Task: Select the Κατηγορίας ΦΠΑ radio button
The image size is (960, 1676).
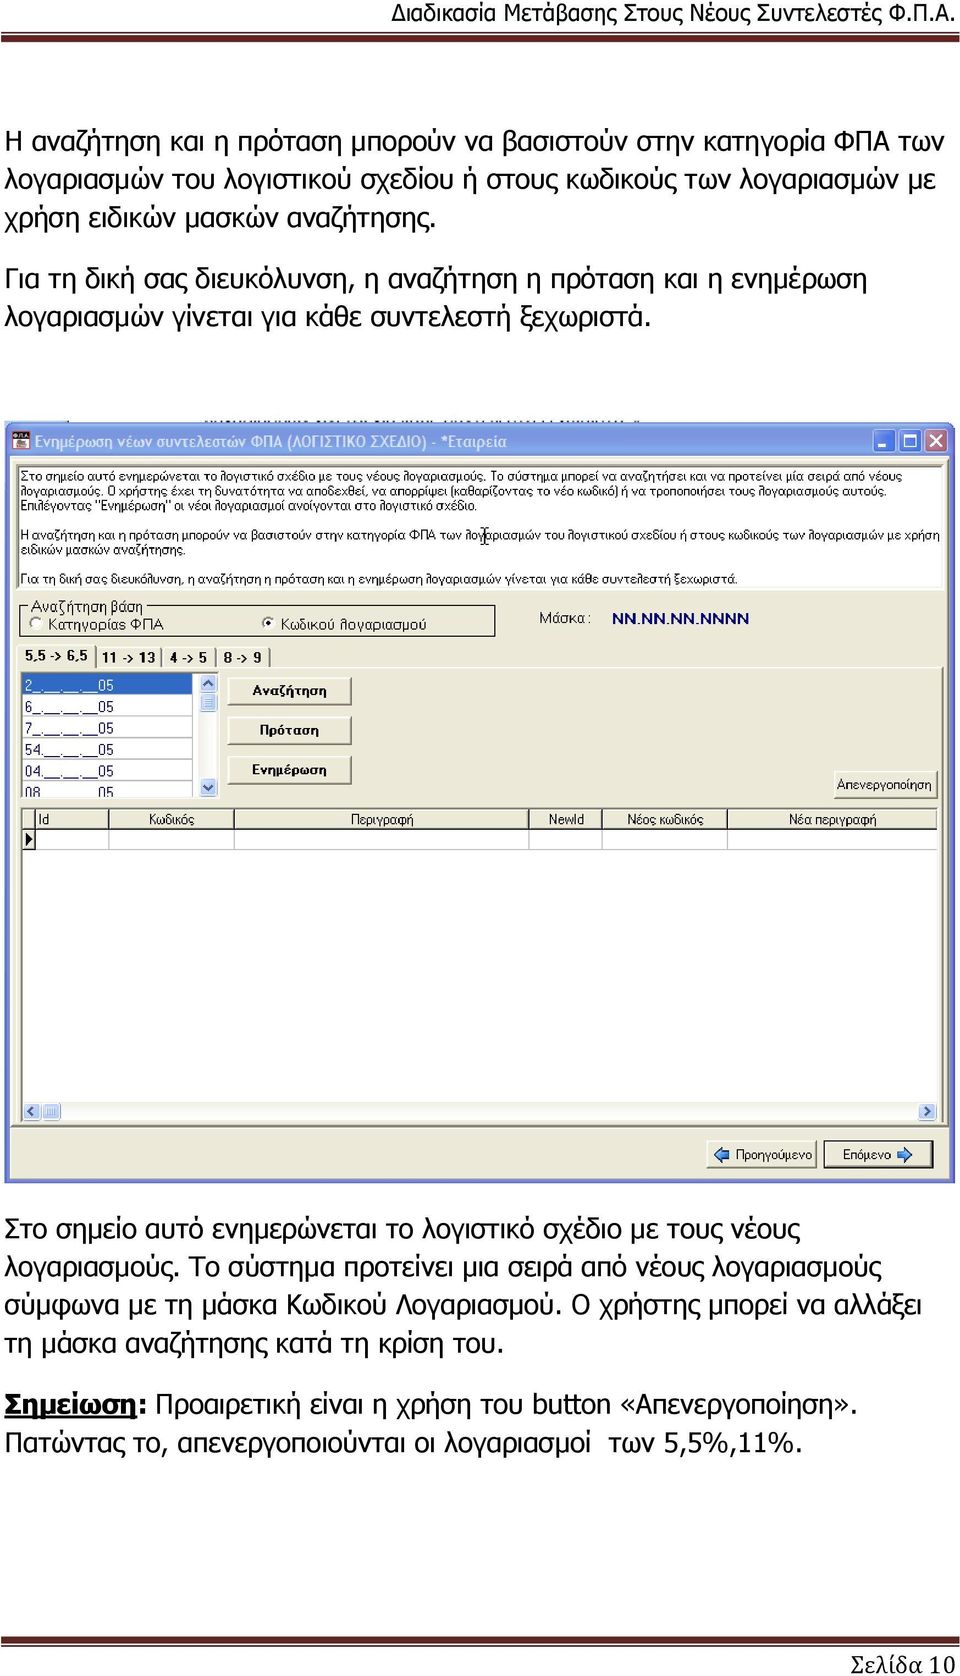Action: (36, 624)
